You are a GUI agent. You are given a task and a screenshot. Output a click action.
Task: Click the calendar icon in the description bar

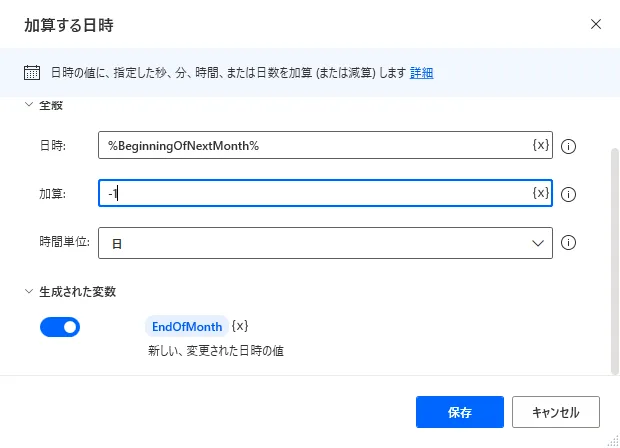coord(32,73)
